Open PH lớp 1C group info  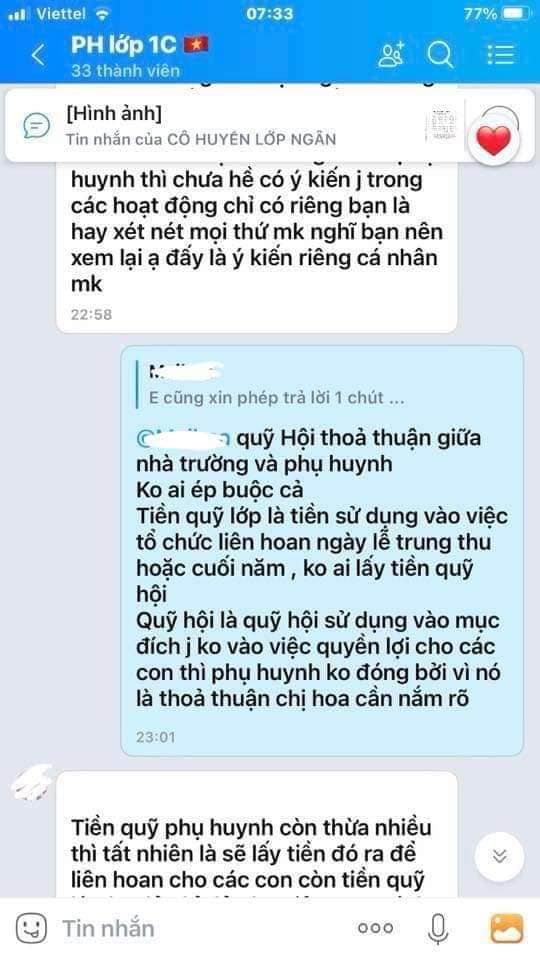pyautogui.click(x=140, y=44)
